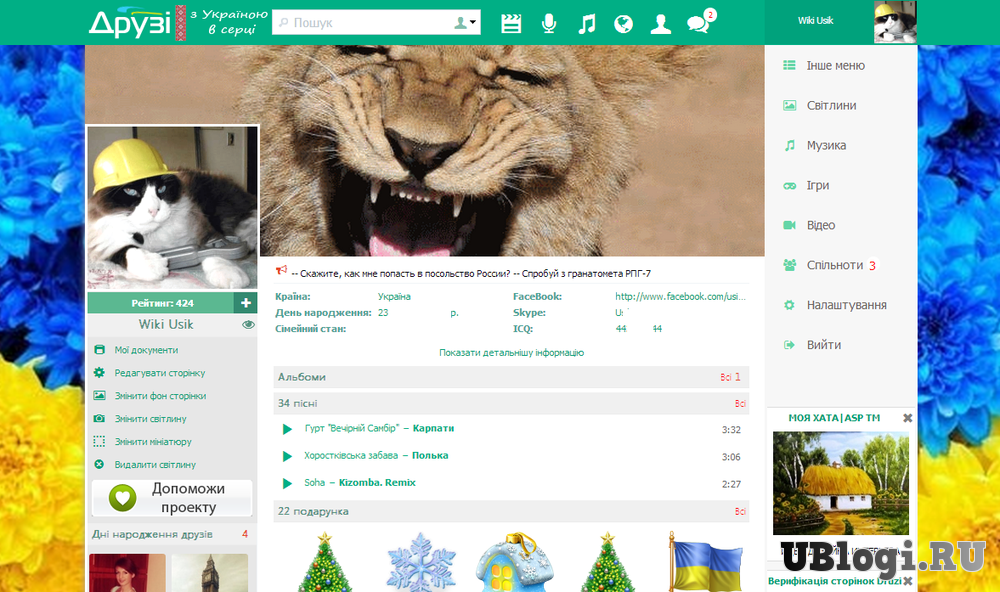Open Світлини in the right menu

(x=831, y=105)
